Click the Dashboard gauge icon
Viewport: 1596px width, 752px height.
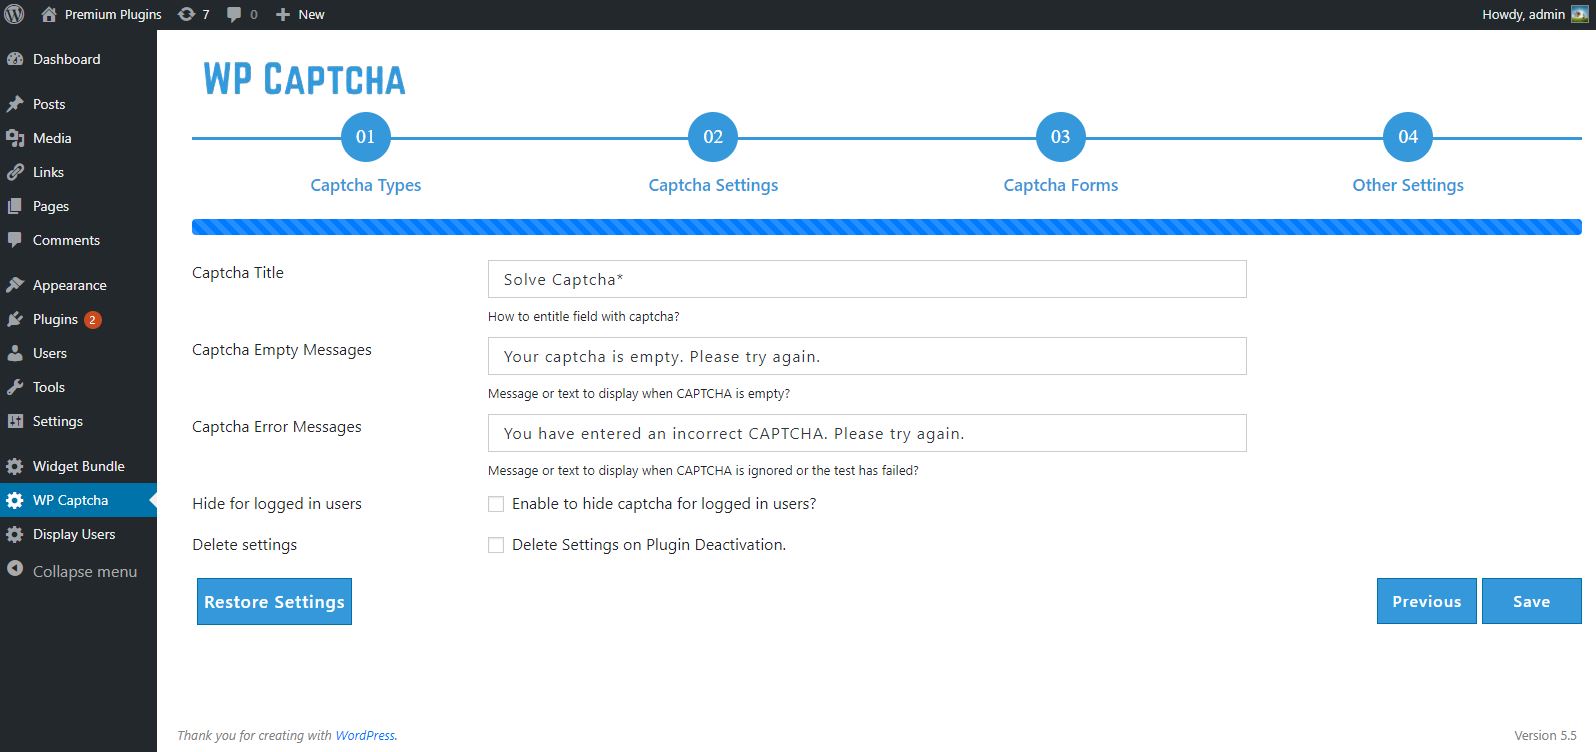pyautogui.click(x=15, y=59)
